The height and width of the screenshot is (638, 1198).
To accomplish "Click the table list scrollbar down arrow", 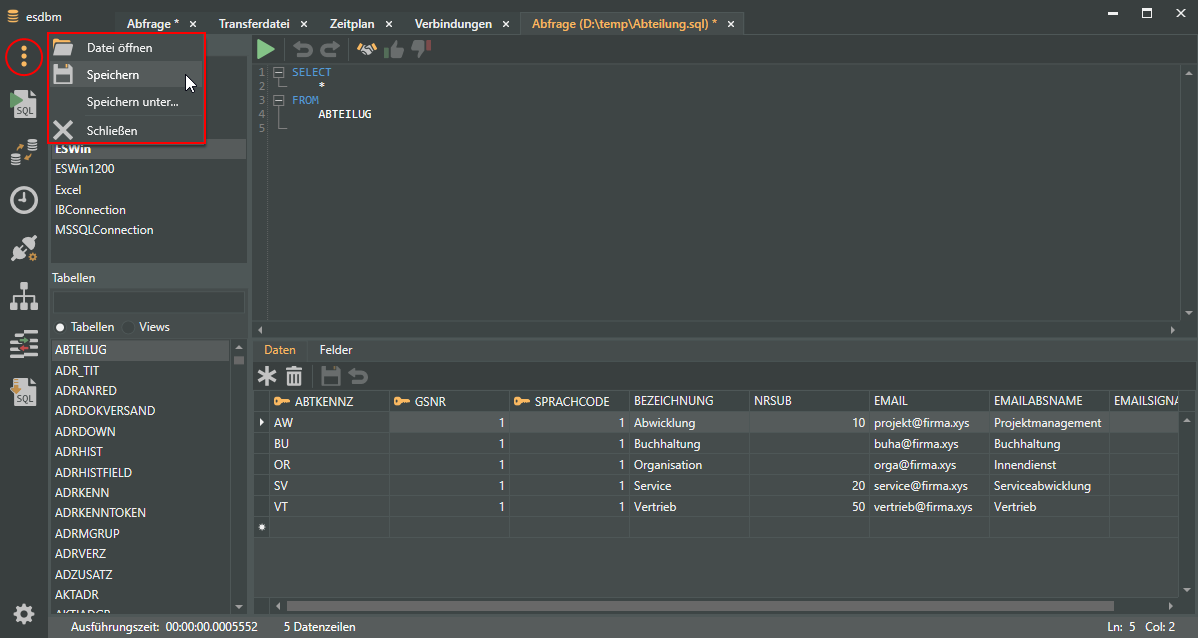I will [239, 607].
